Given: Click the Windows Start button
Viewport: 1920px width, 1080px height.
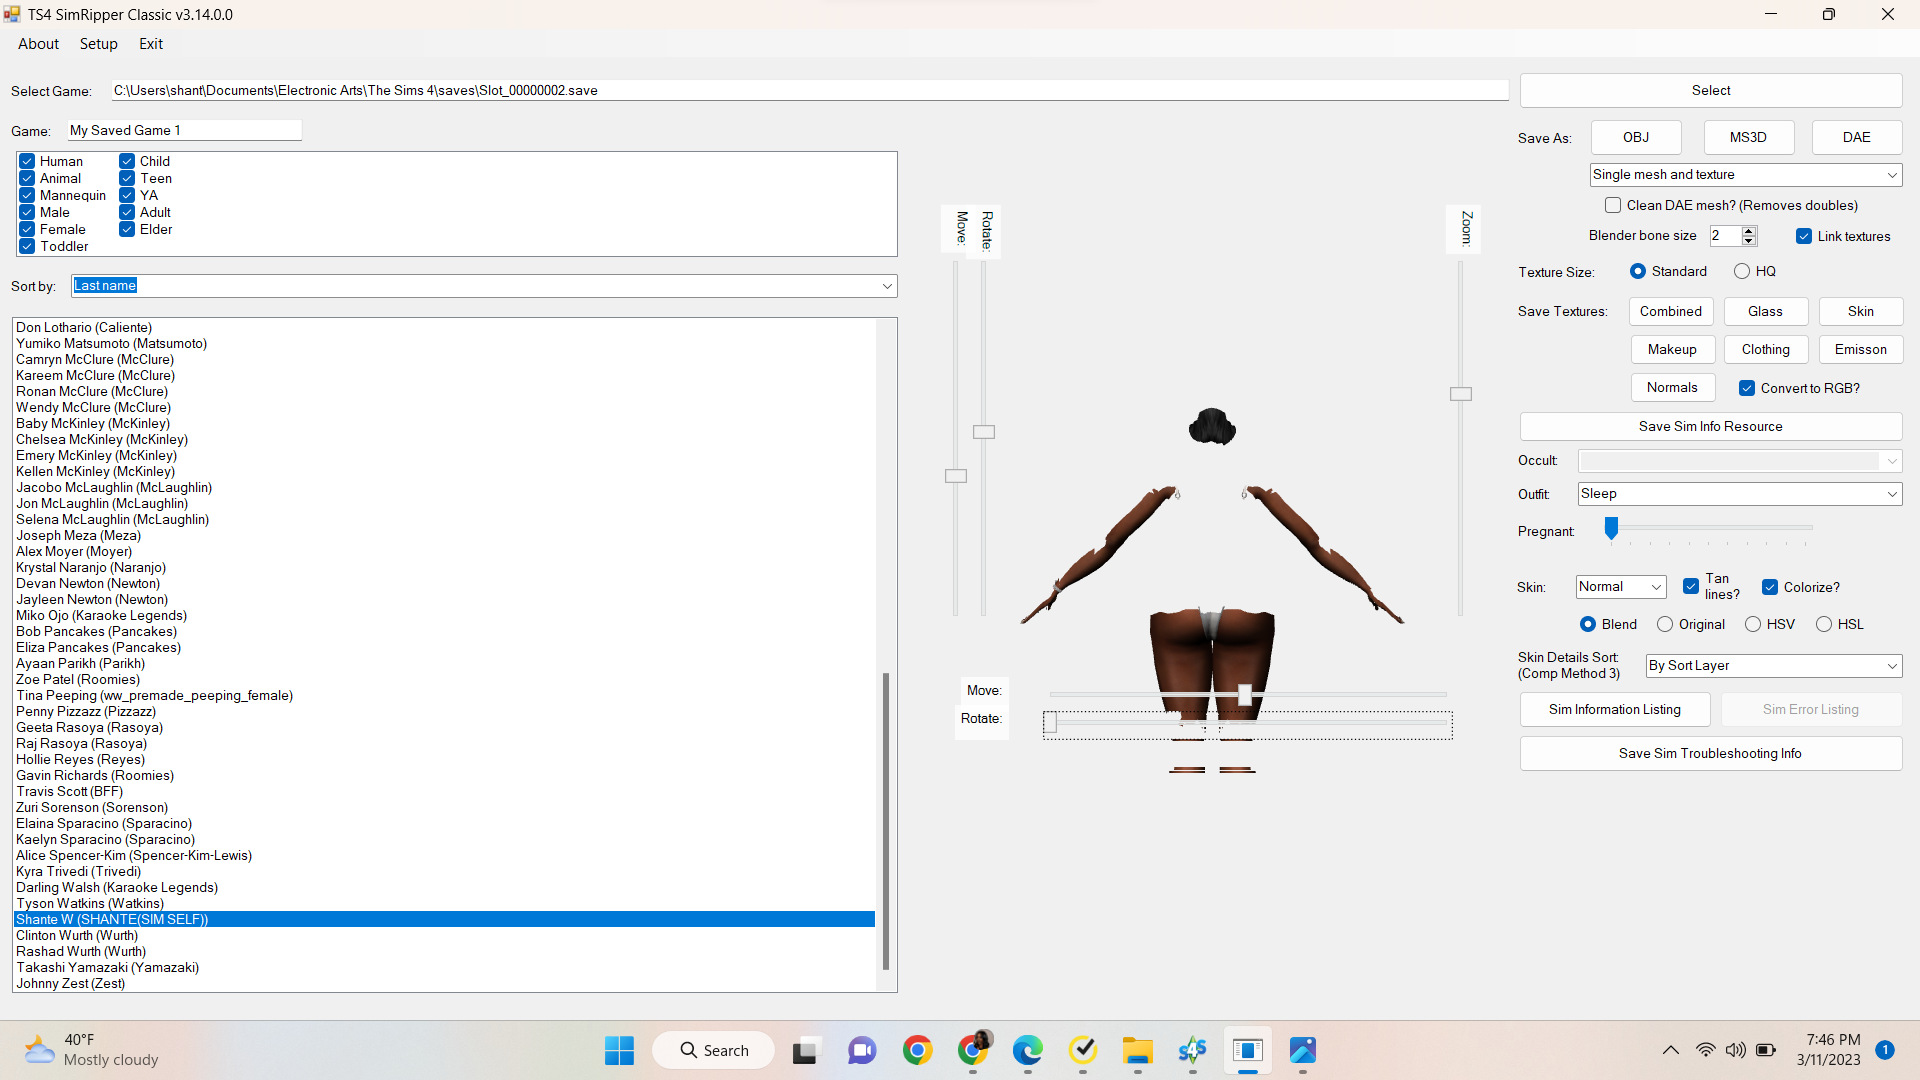Looking at the screenshot, I should point(619,1050).
